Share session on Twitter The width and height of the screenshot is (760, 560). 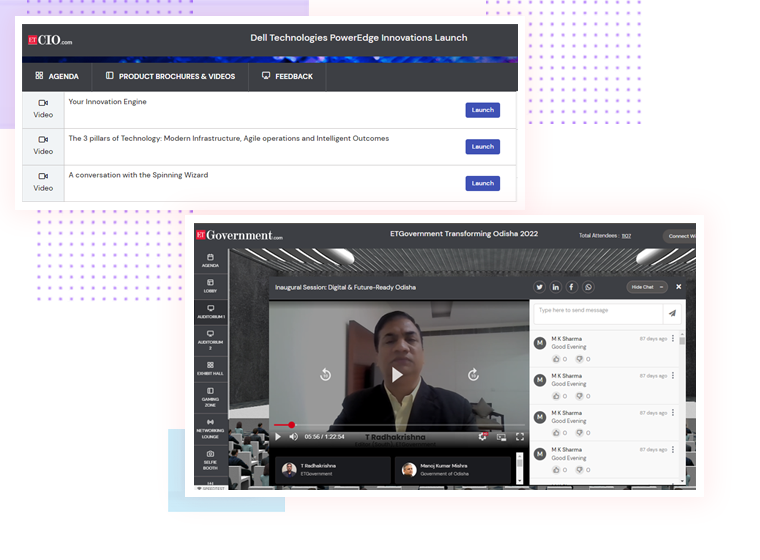540,287
